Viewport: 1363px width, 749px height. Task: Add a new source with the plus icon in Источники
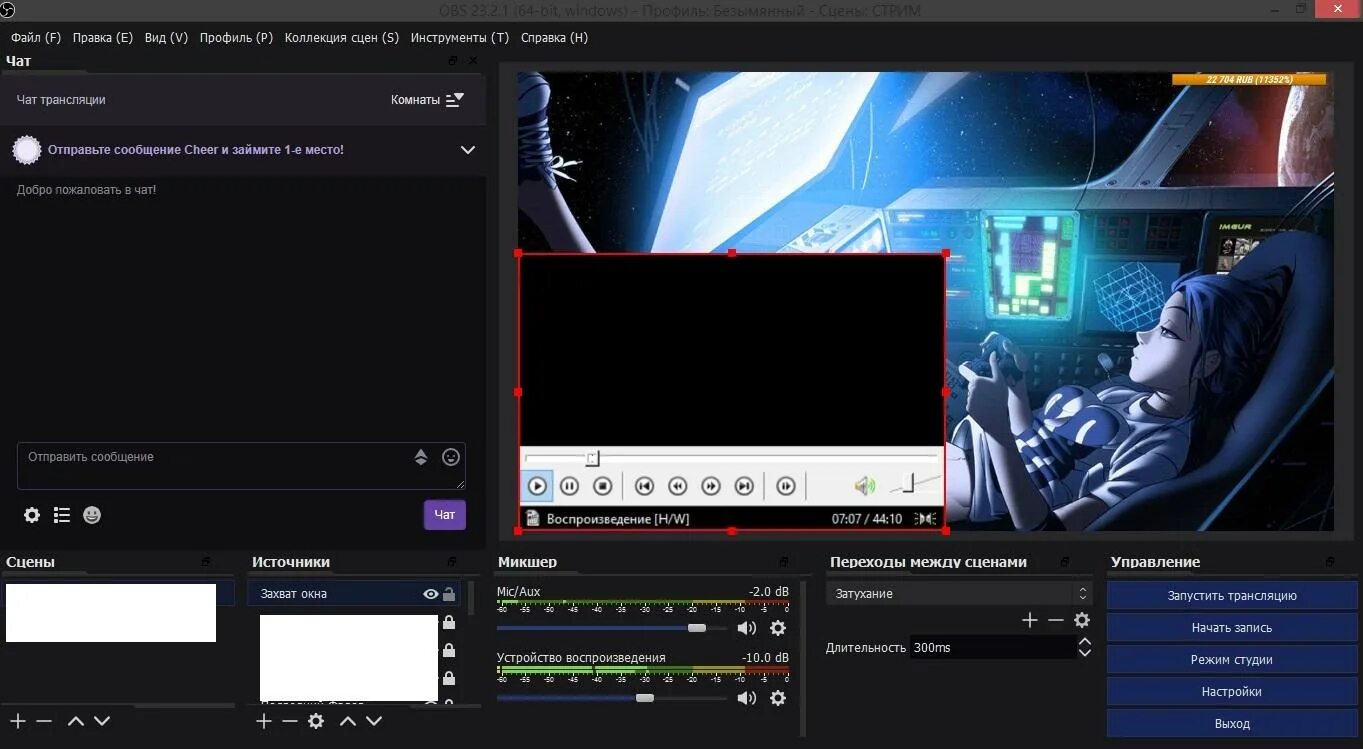tap(264, 721)
